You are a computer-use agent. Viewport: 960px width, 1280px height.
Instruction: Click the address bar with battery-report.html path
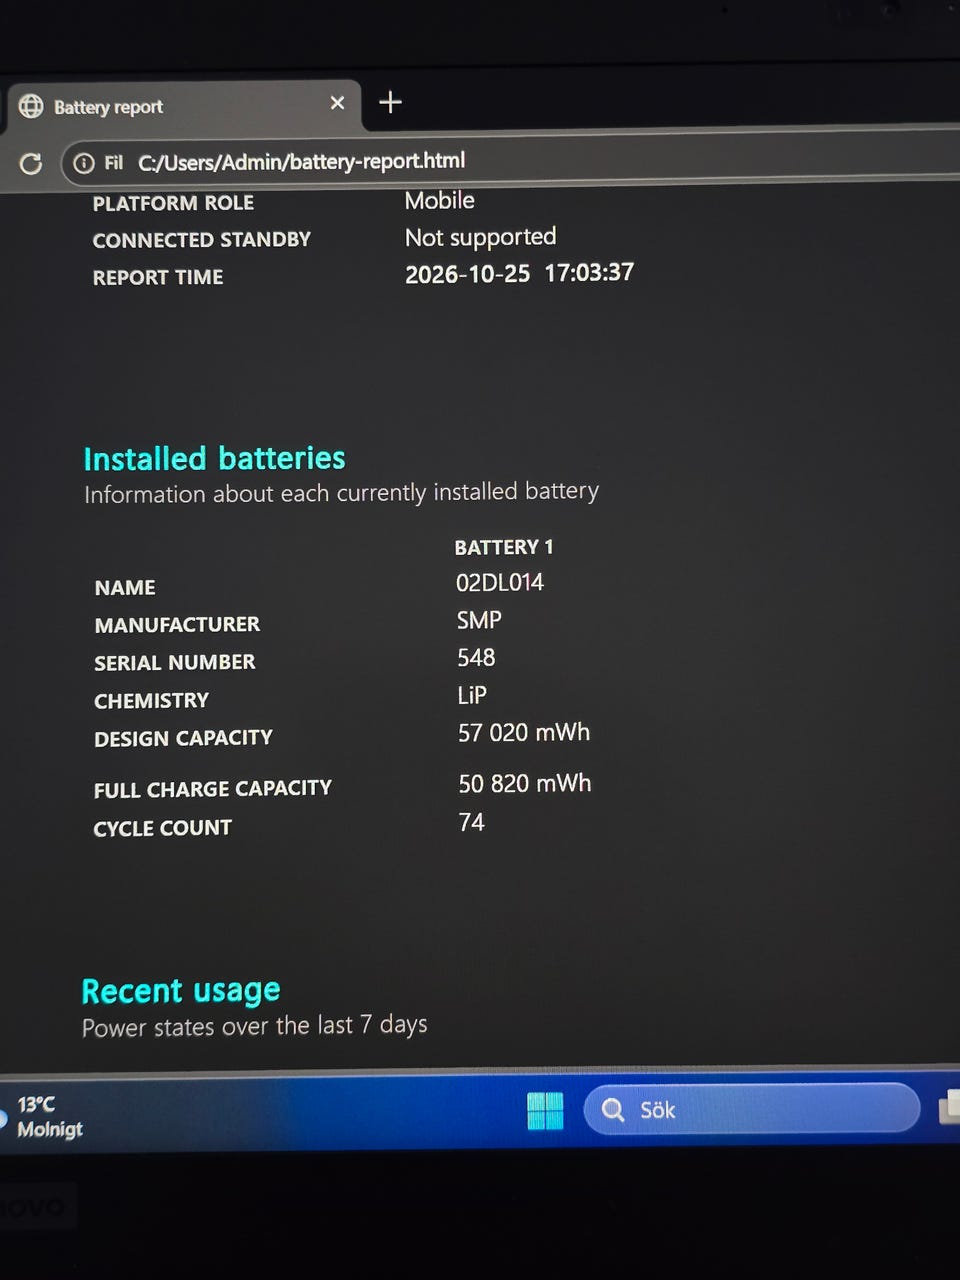click(x=510, y=161)
